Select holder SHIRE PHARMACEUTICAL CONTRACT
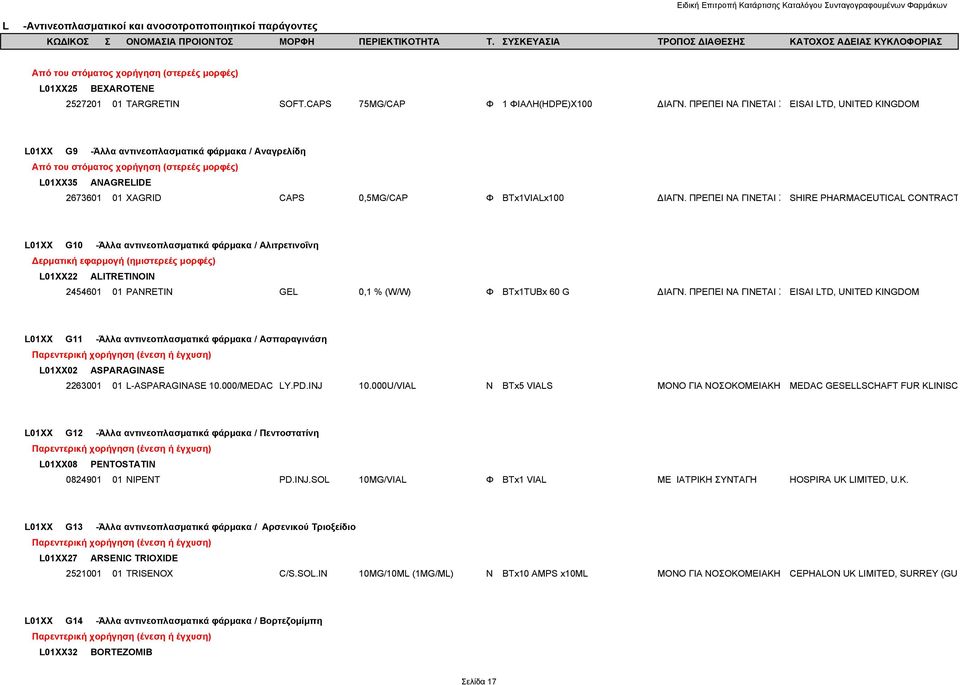The image size is (960, 685). 874,198
